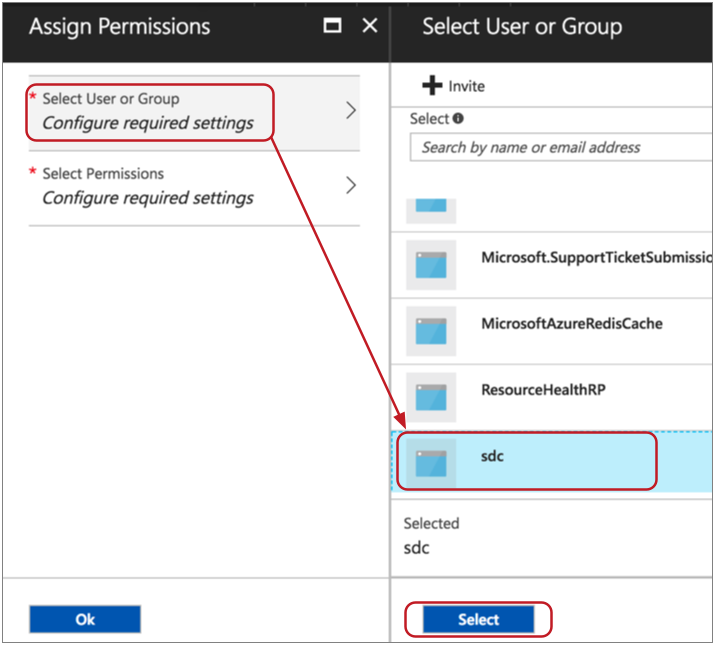This screenshot has width=715, height=645.
Task: Click the Select info icon
Action: (458, 118)
